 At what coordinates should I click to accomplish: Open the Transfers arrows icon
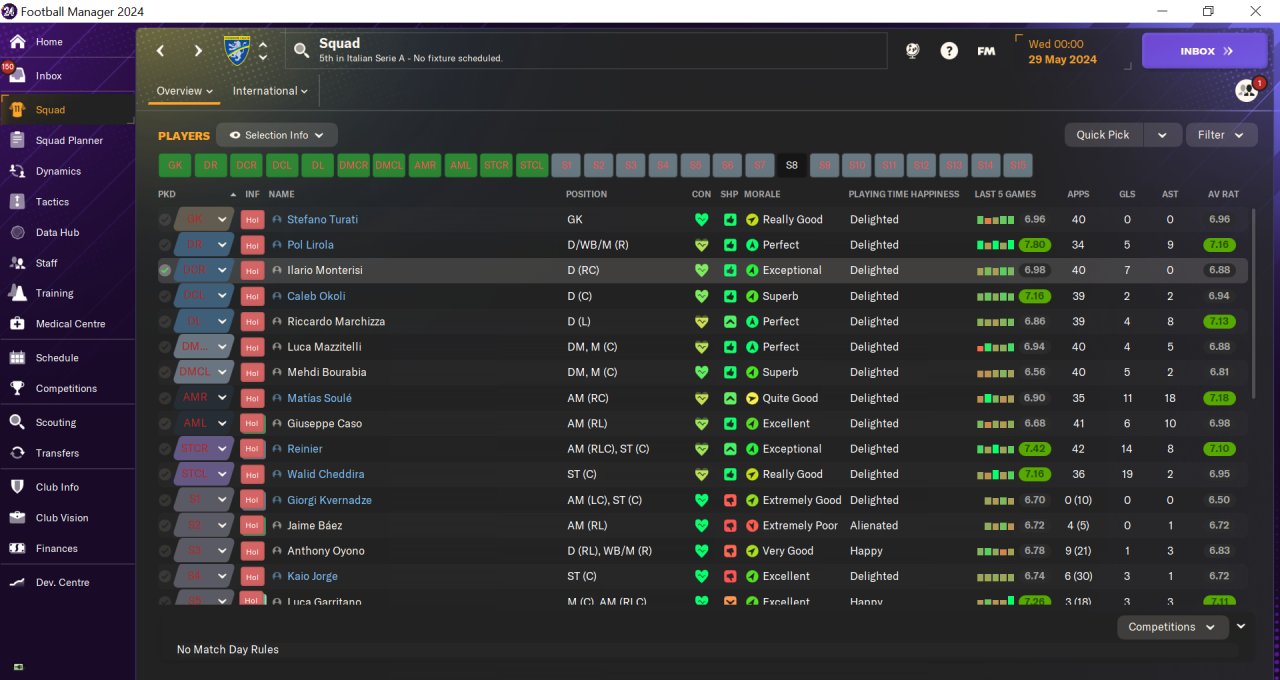click(17, 453)
